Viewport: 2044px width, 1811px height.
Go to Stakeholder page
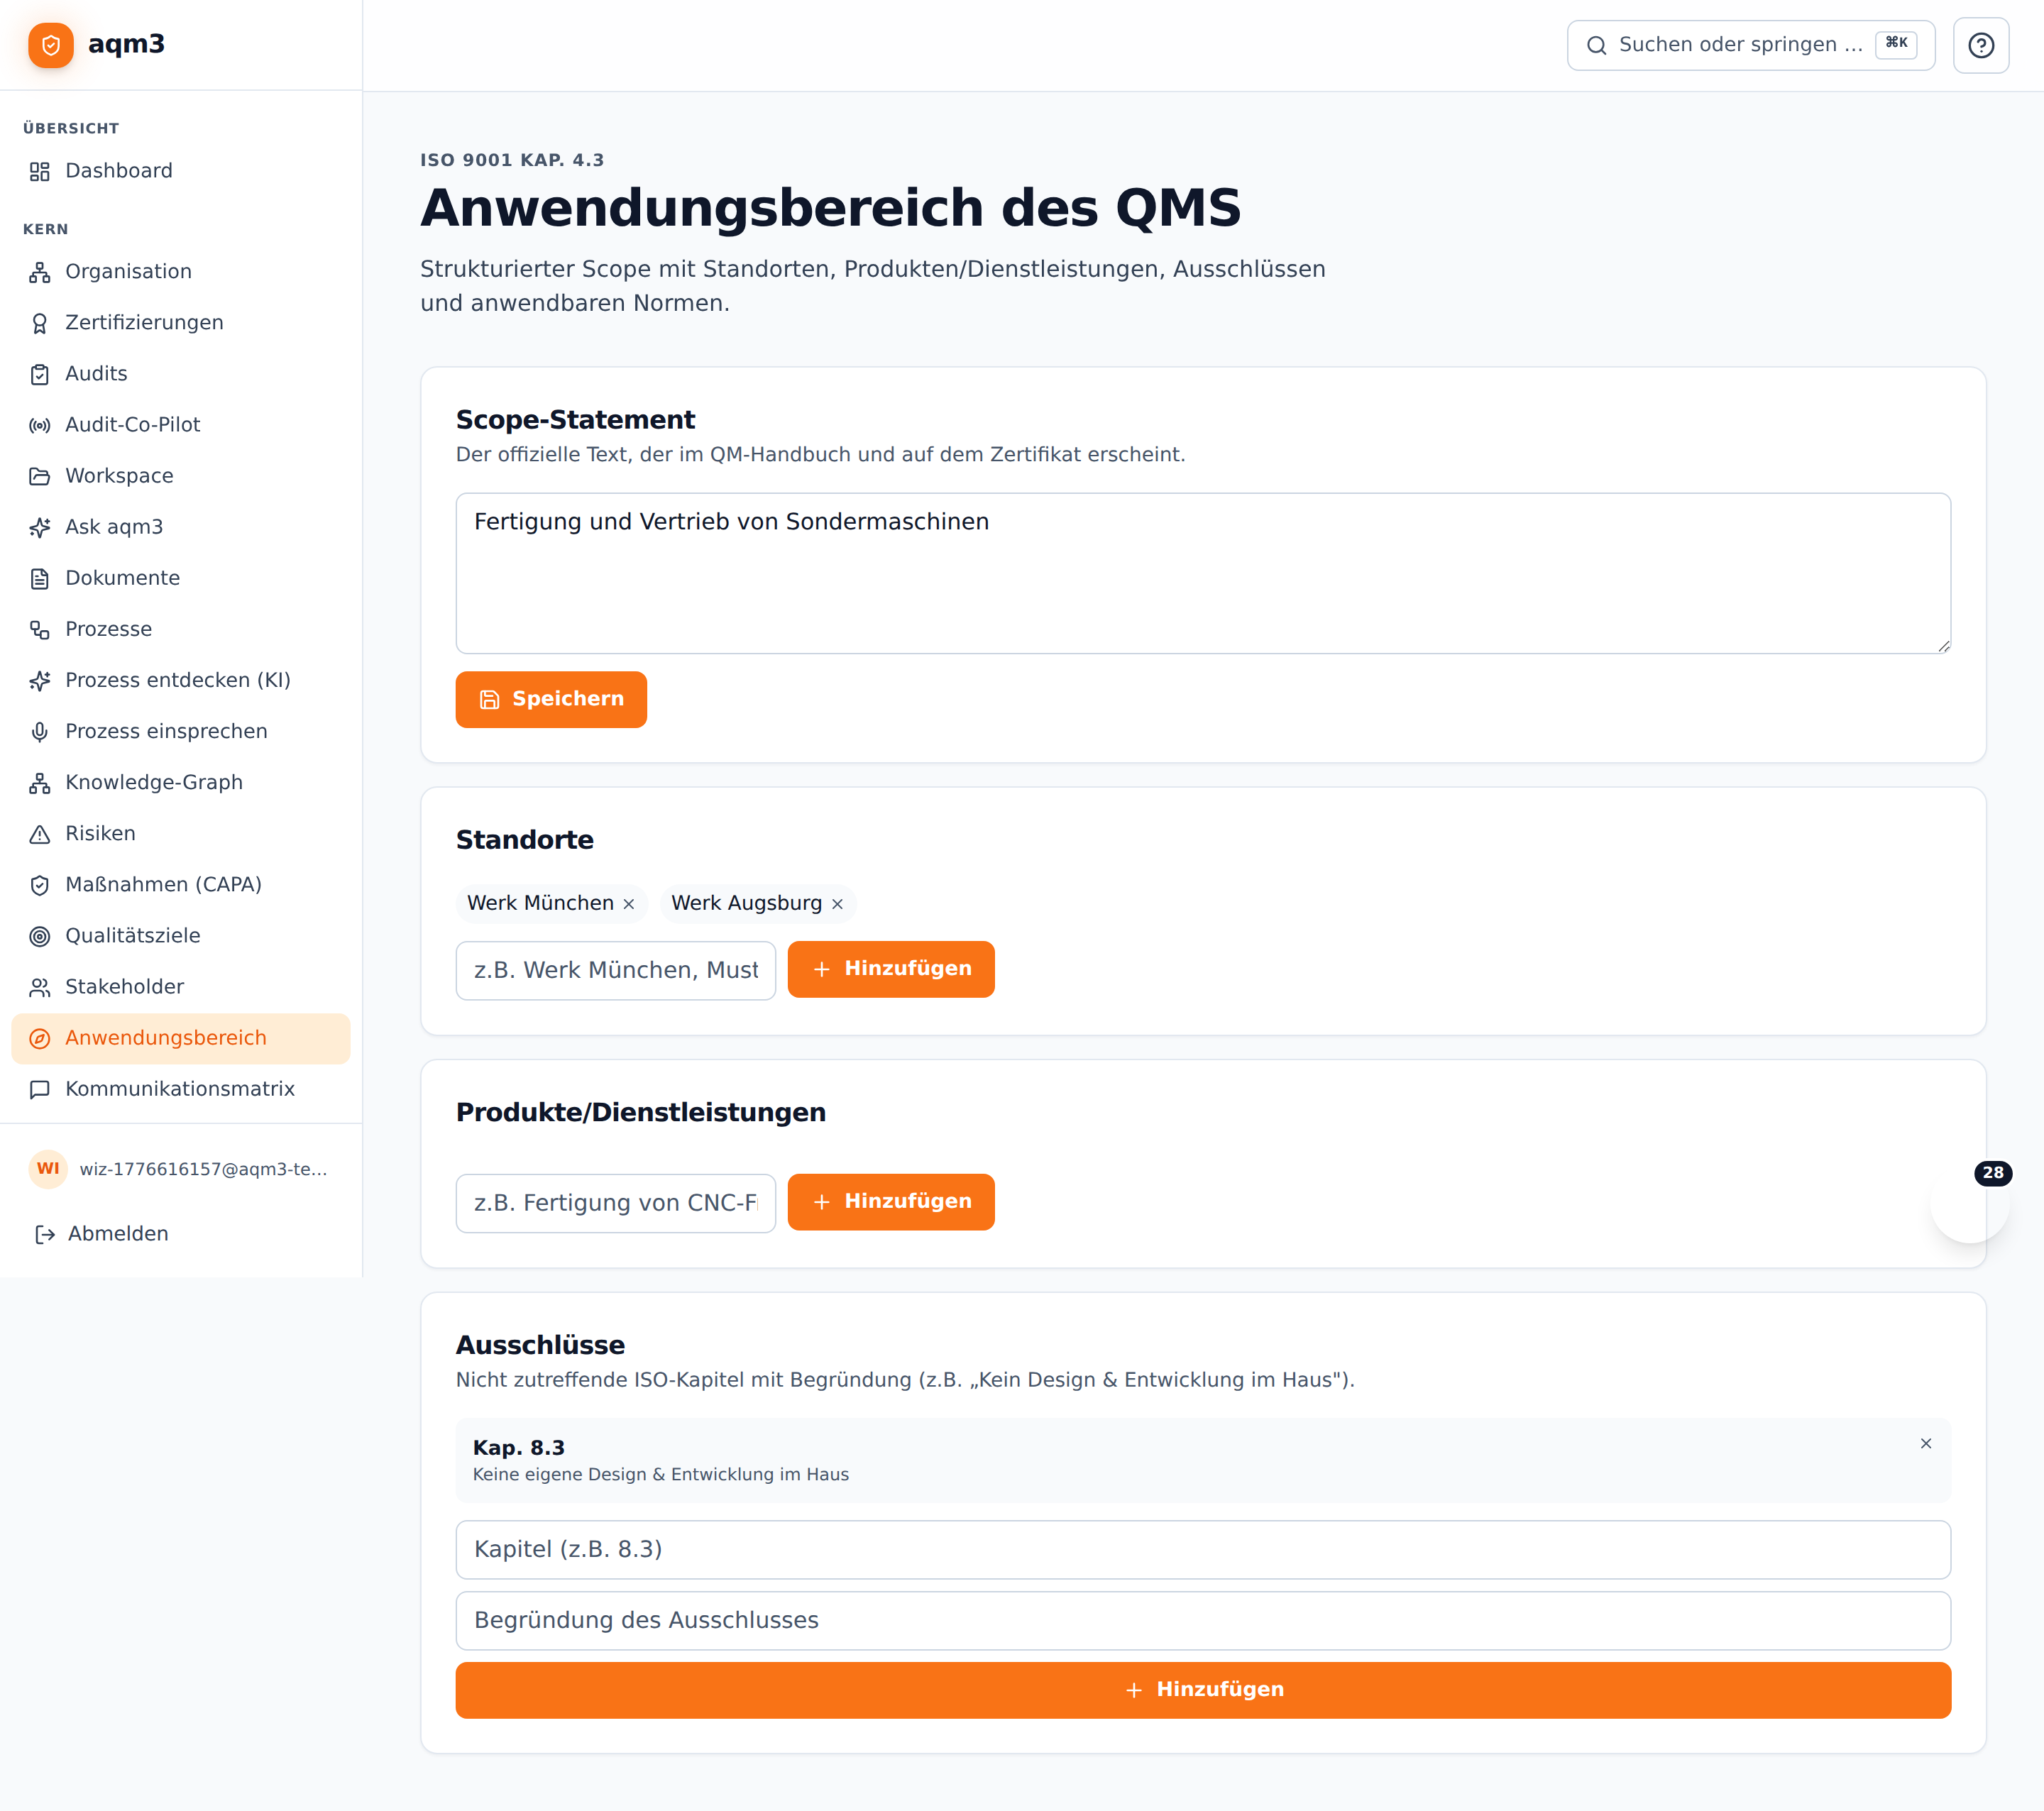tap(181, 987)
